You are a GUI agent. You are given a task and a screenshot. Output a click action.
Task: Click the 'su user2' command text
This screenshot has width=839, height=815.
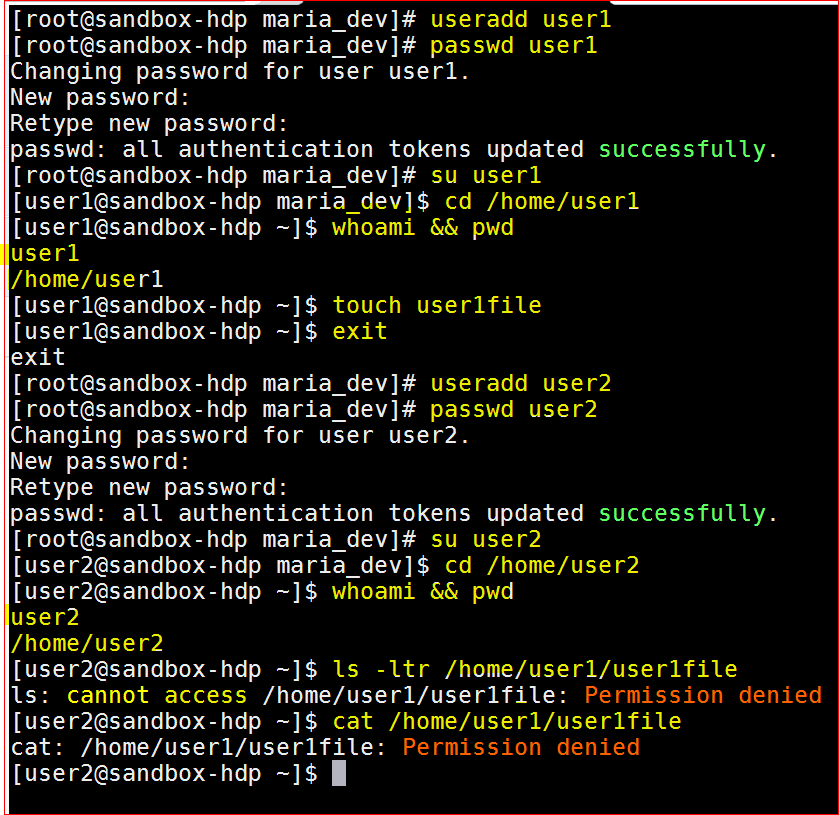pos(486,540)
